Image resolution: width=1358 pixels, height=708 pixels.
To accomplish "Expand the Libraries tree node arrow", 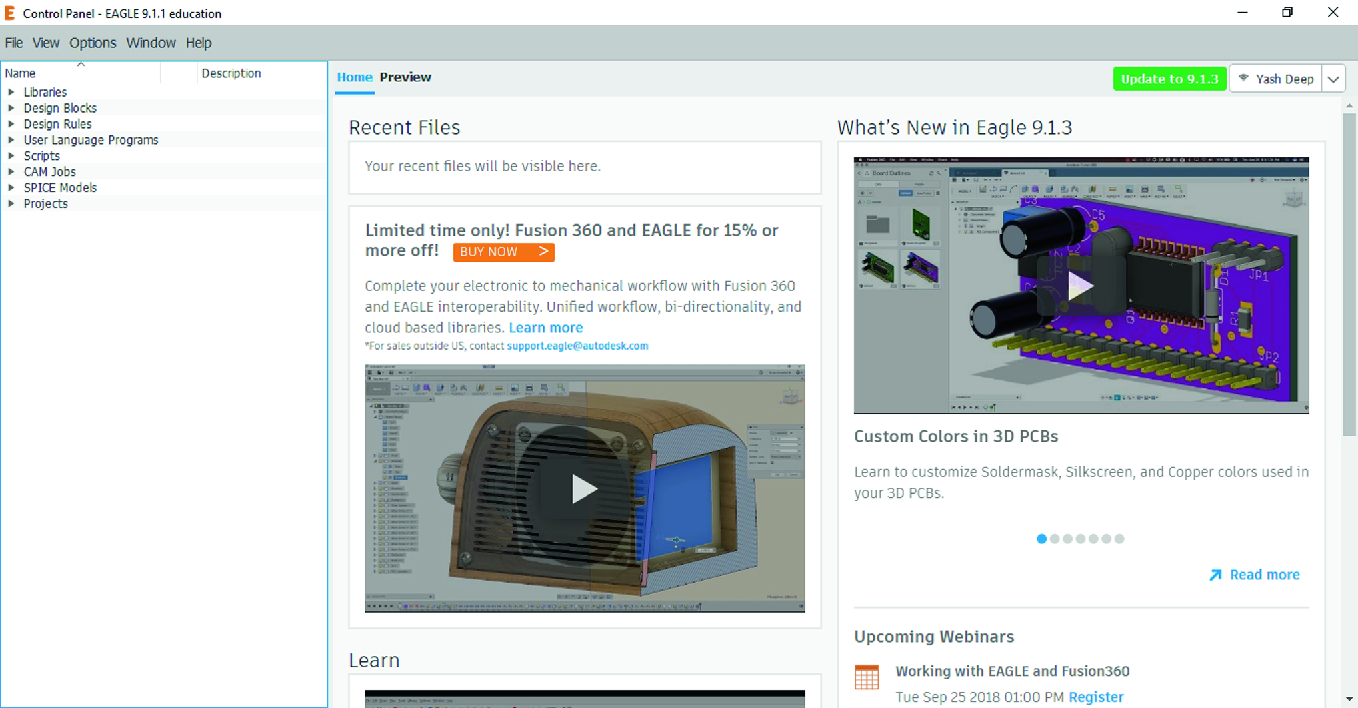I will click(11, 92).
